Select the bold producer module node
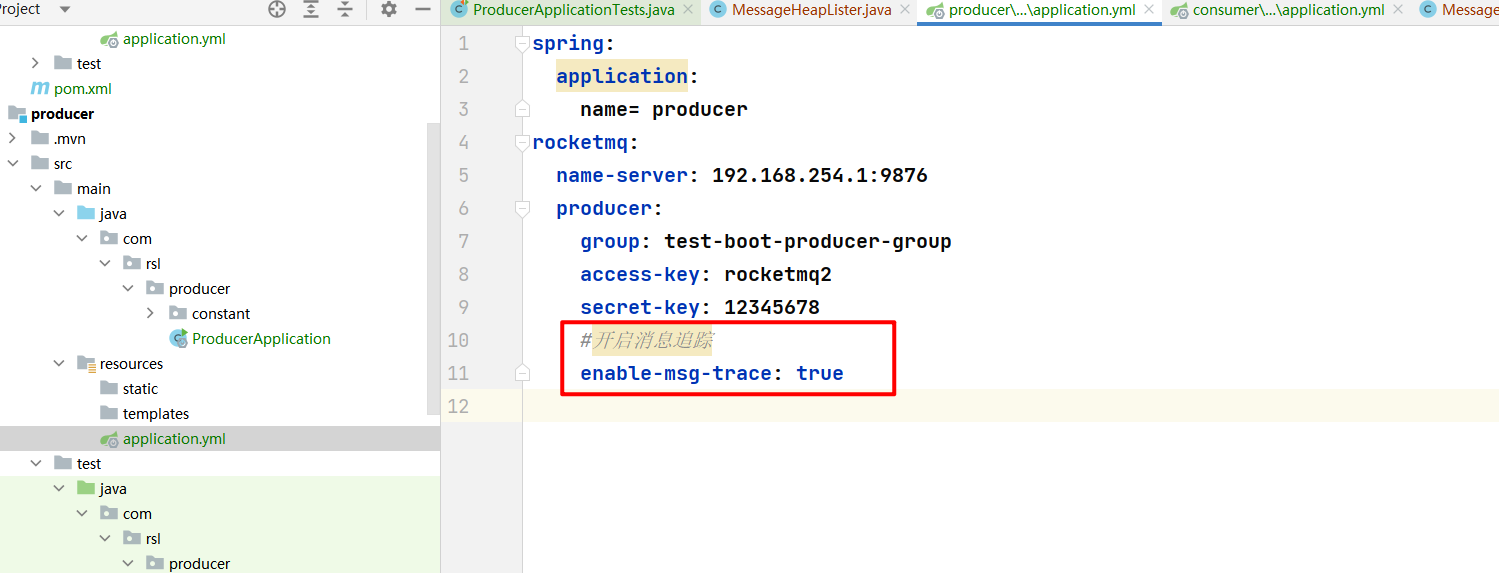The height and width of the screenshot is (573, 1499). [62, 113]
